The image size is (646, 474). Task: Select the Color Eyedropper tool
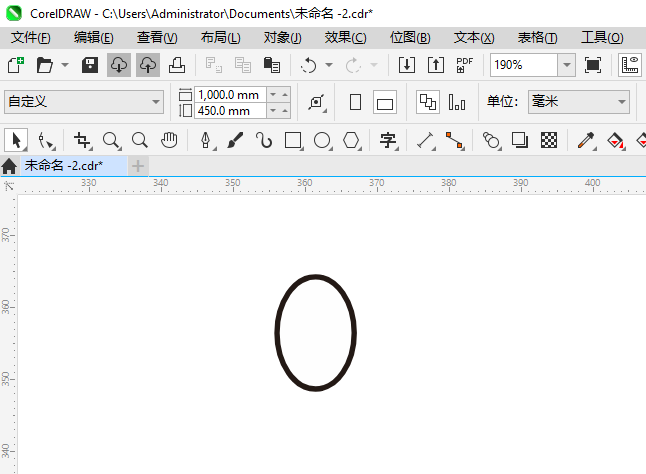pos(586,140)
